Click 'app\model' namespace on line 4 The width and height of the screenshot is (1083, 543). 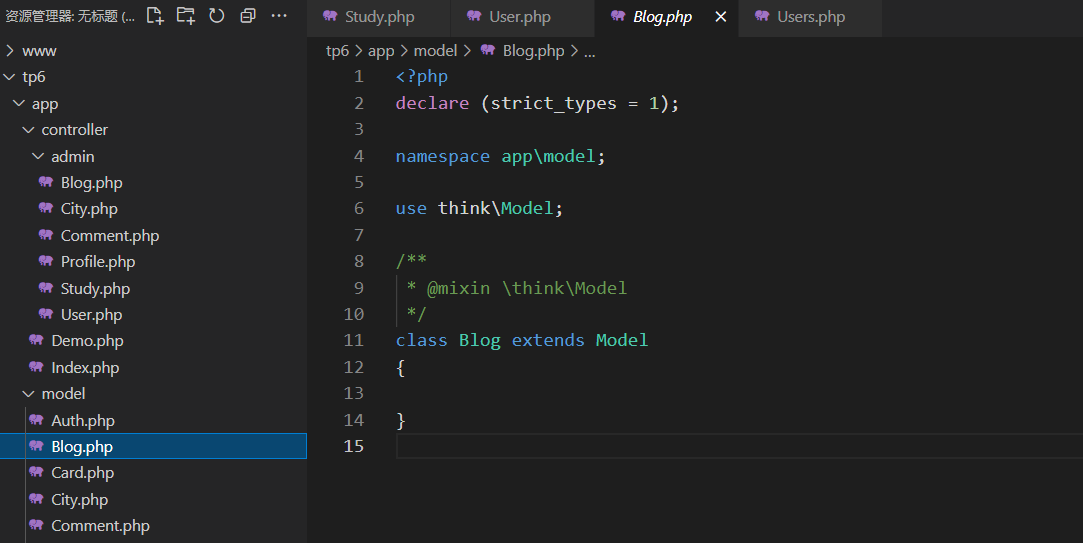tap(548, 157)
